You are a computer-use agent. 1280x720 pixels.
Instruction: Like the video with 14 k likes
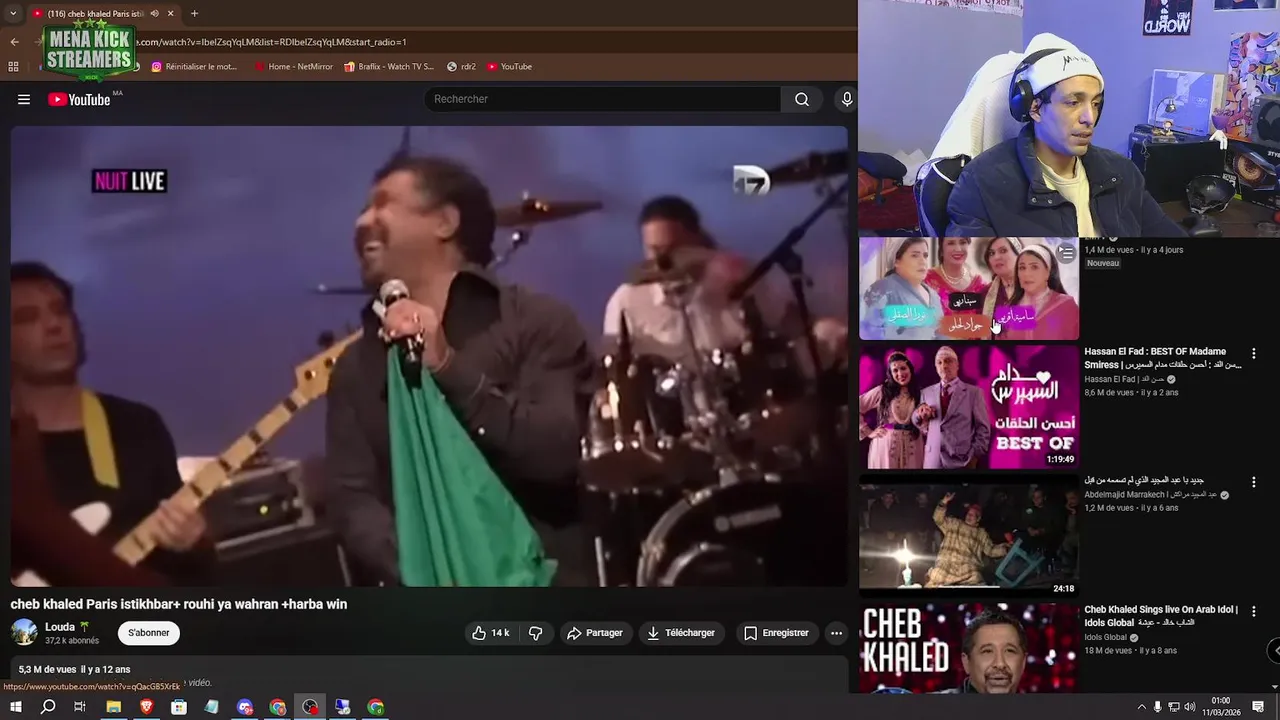[x=491, y=633]
